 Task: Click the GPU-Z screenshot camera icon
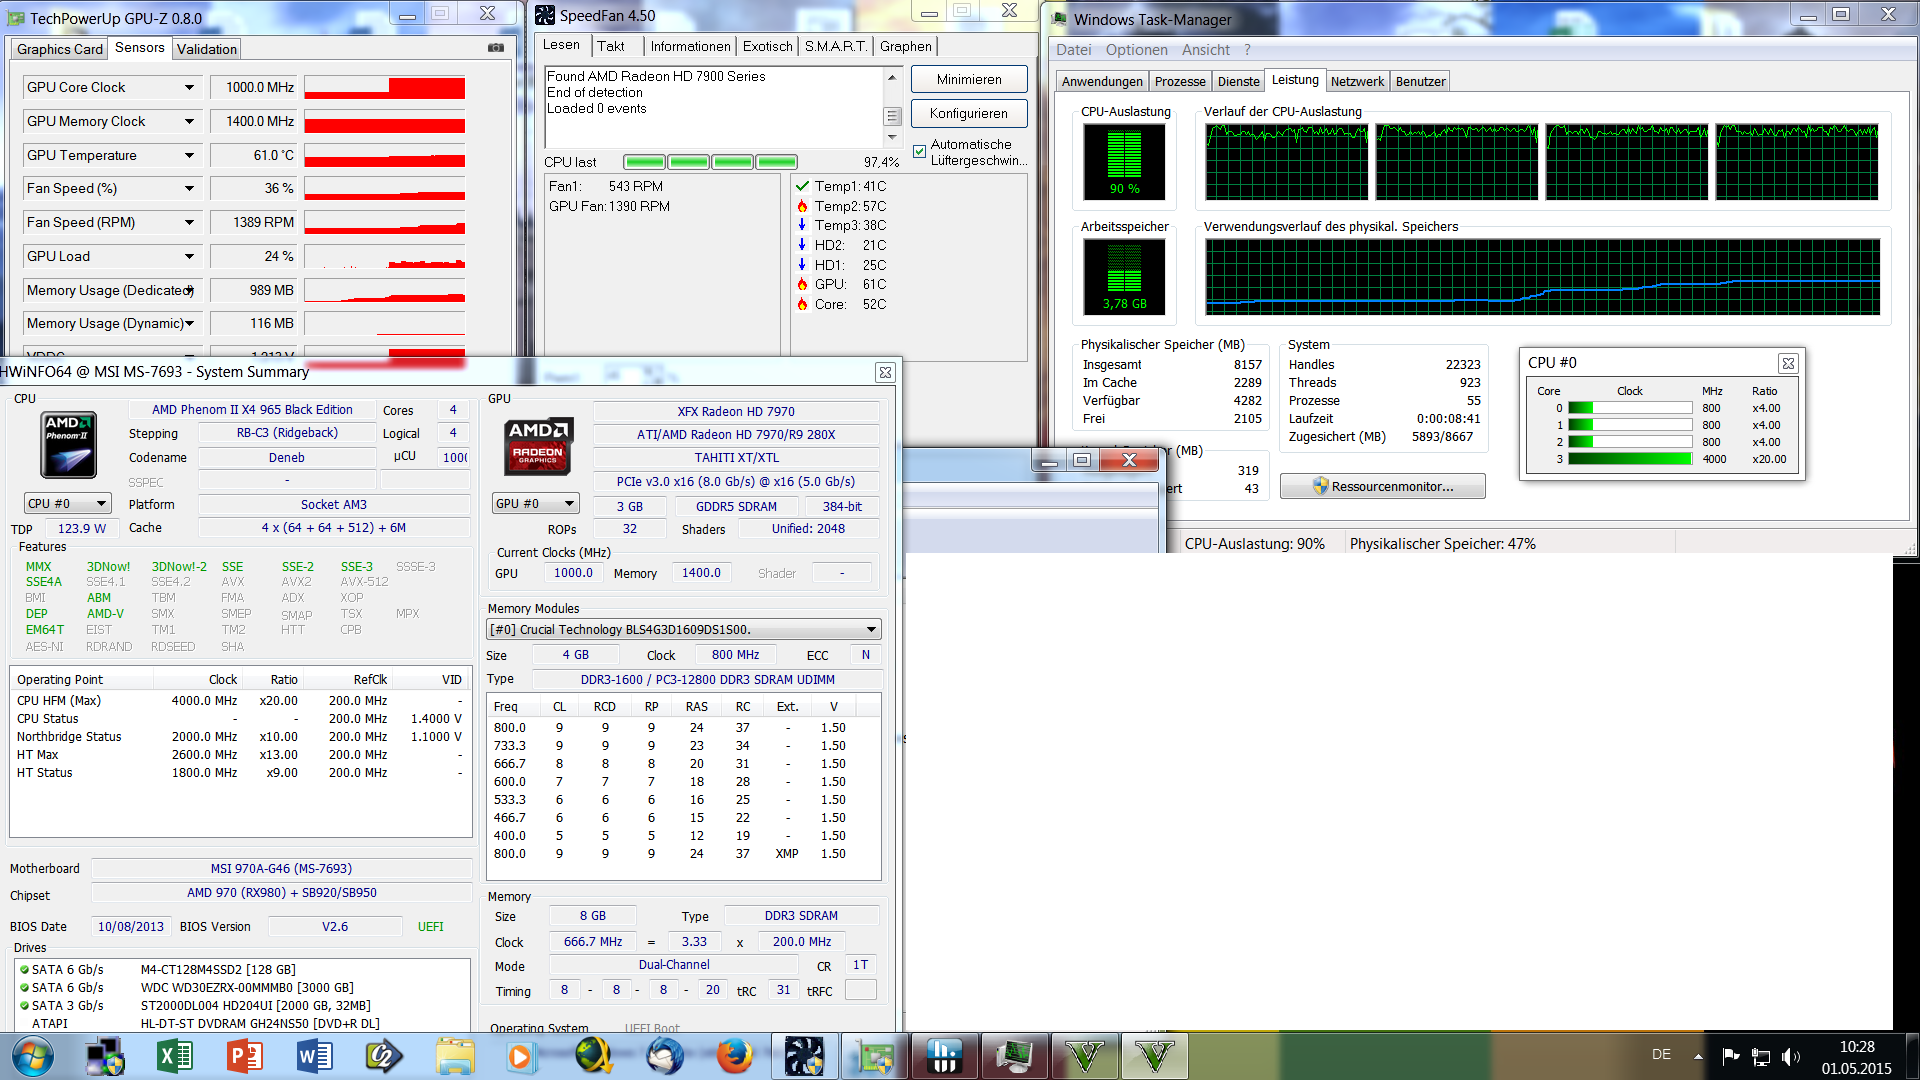pos(496,48)
